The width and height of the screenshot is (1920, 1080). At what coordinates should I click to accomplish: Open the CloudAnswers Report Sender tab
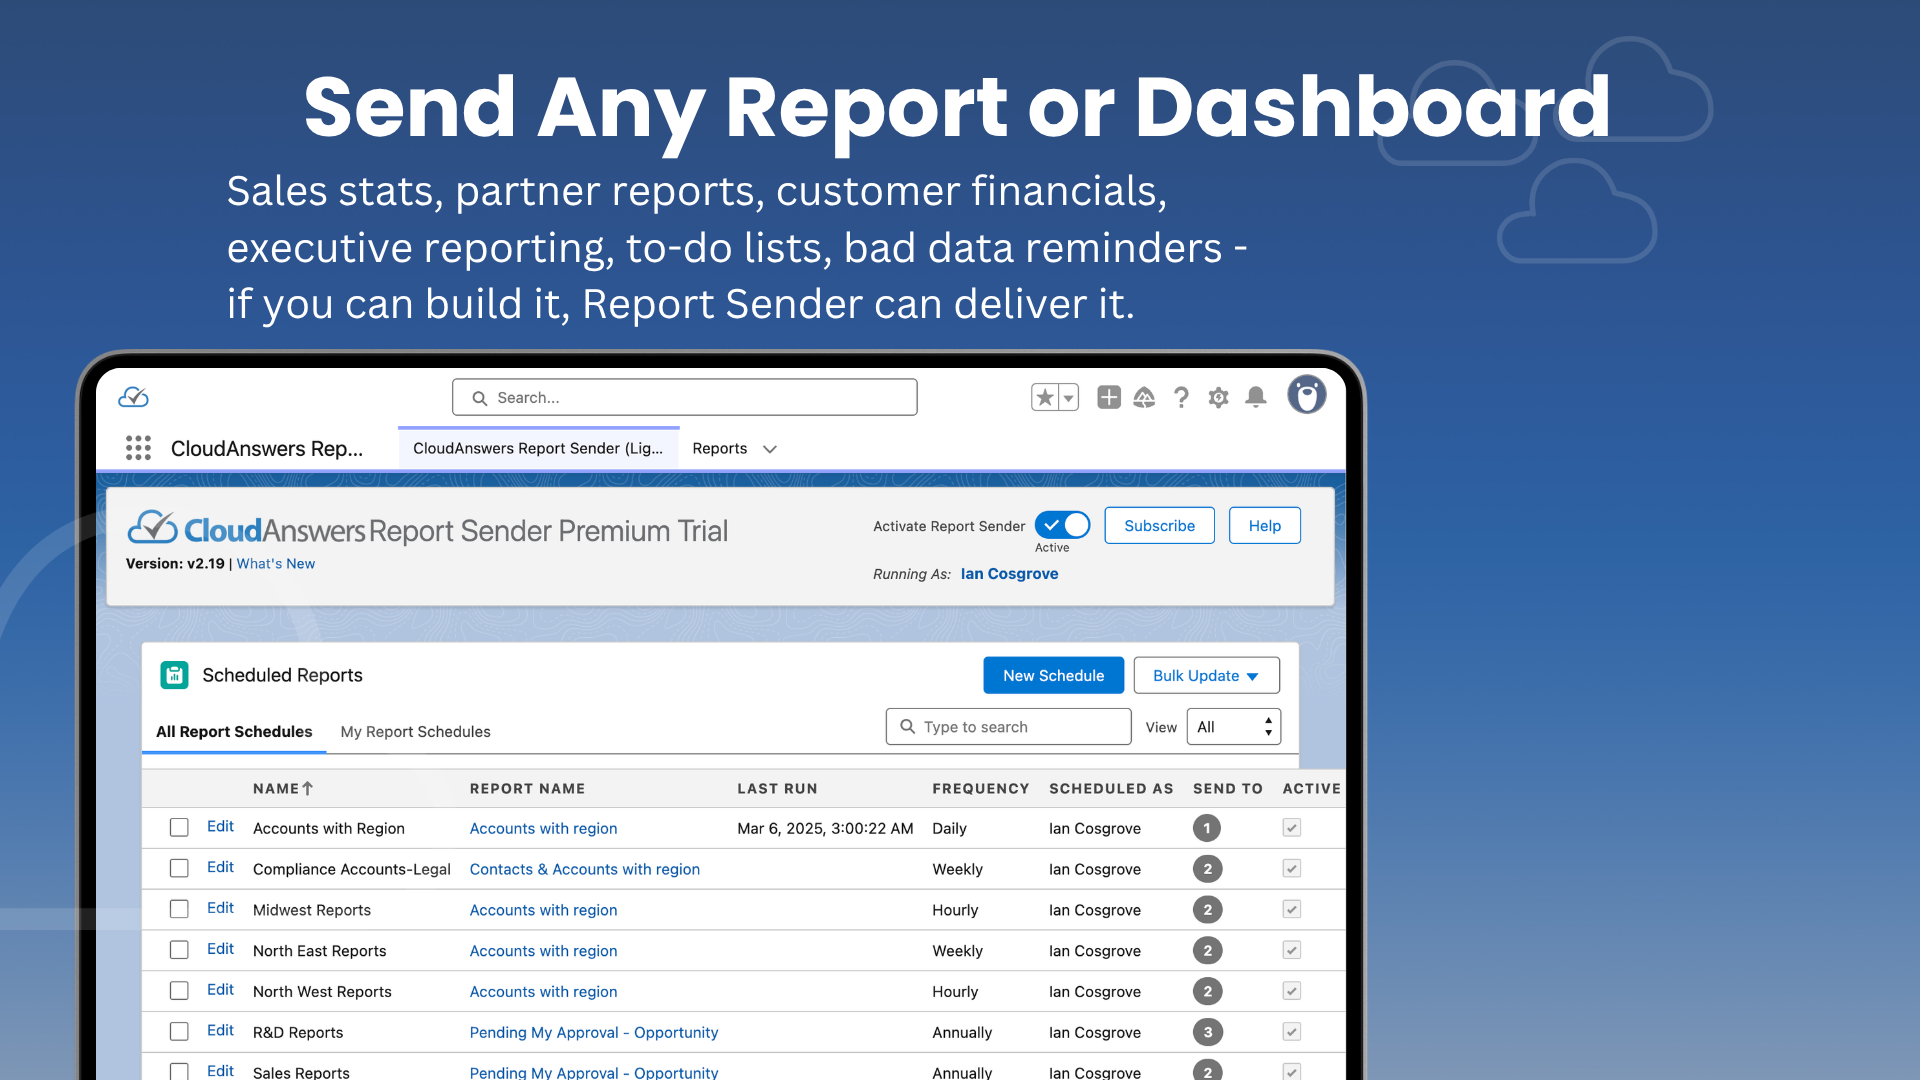[x=538, y=448]
